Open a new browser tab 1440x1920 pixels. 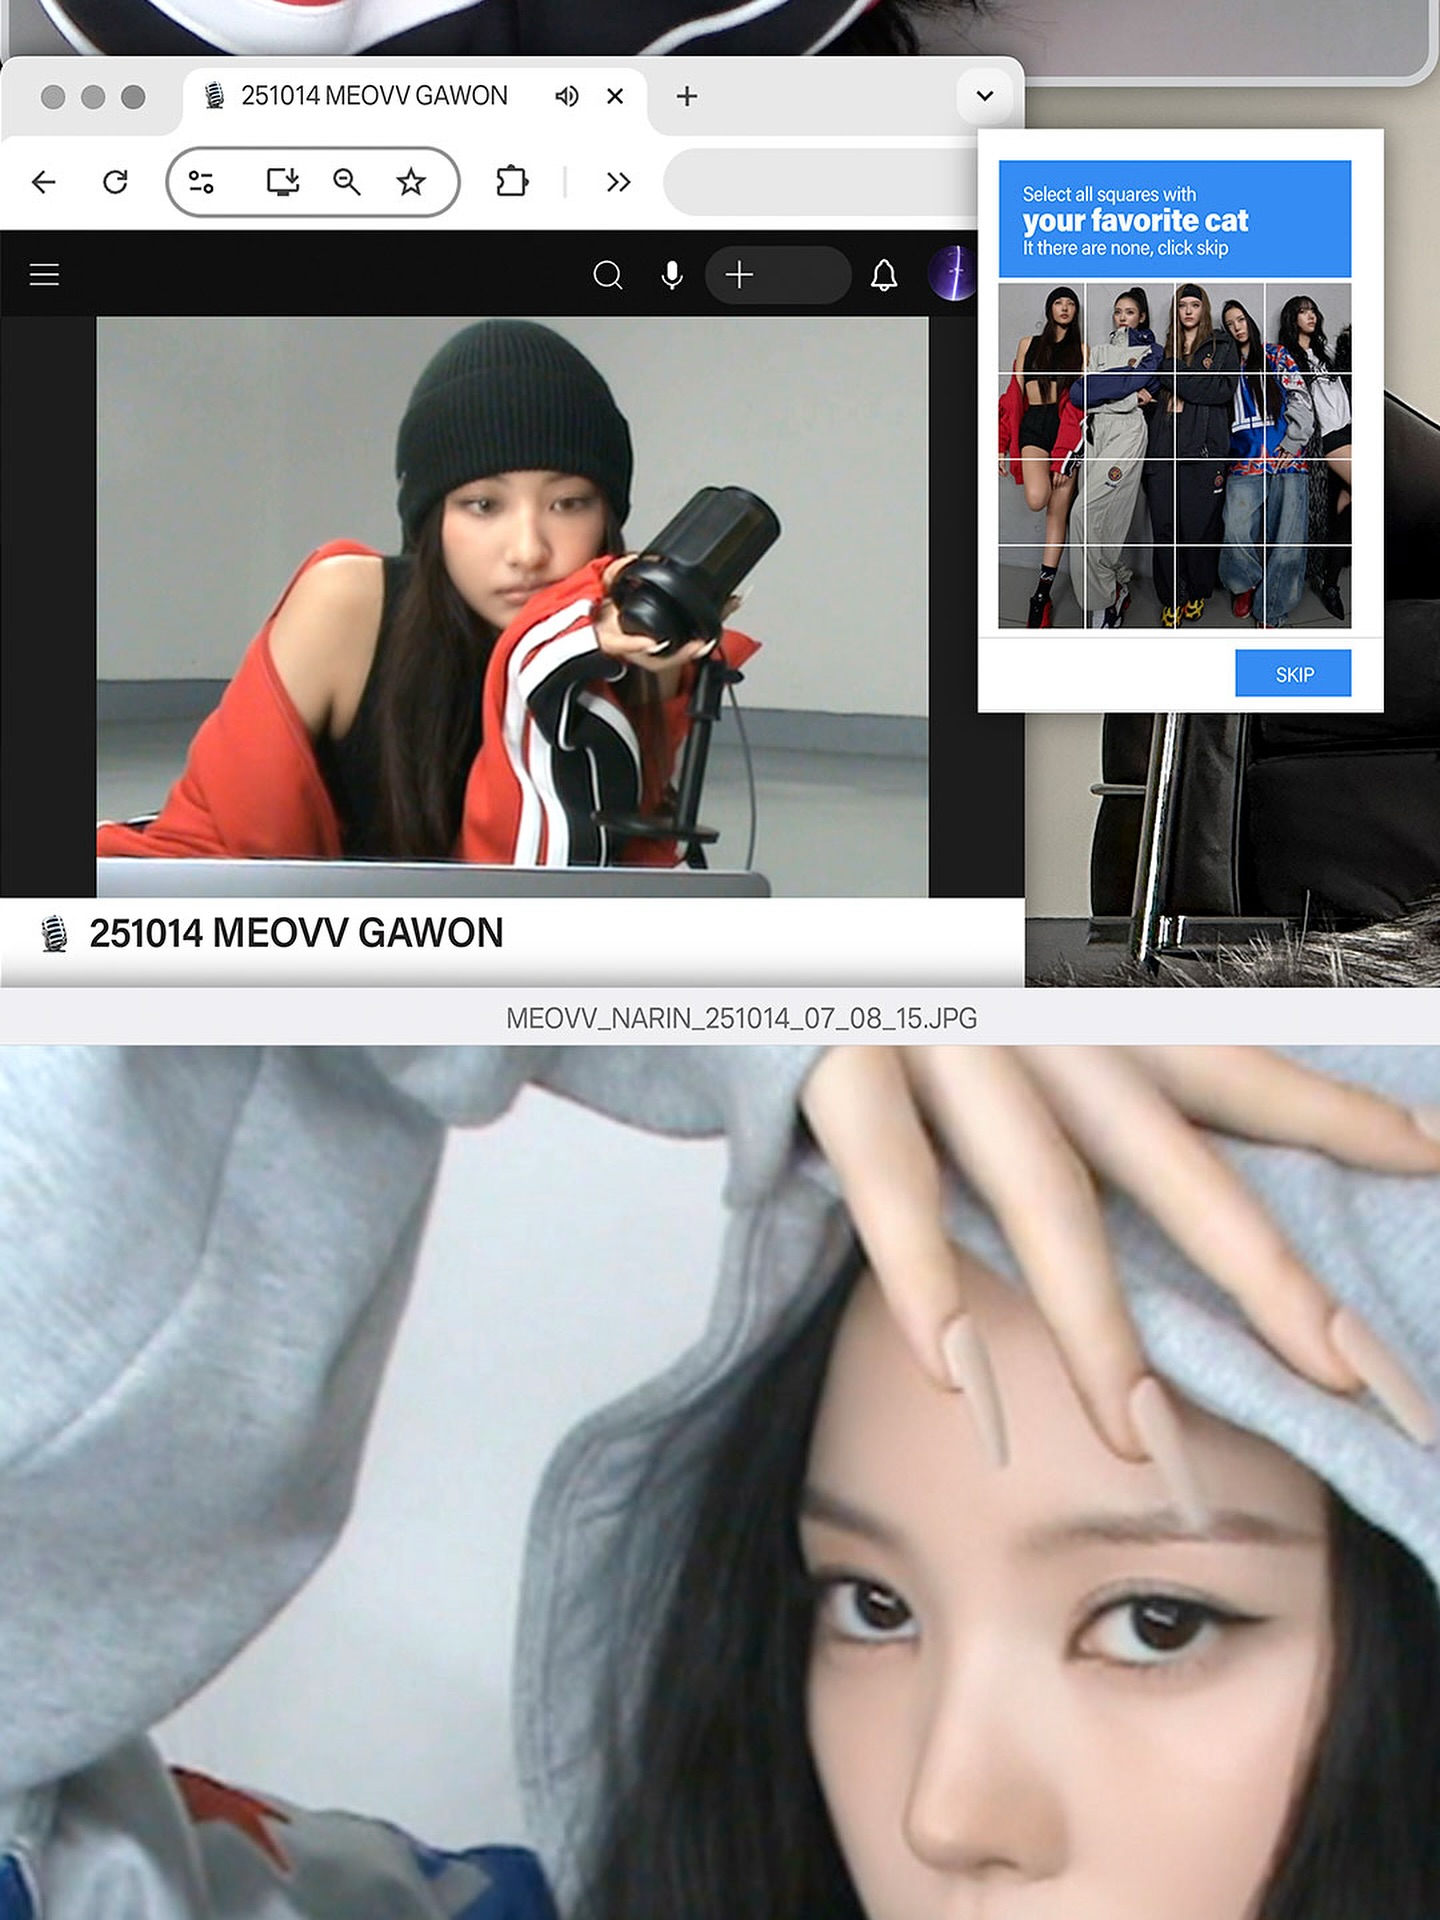click(687, 96)
